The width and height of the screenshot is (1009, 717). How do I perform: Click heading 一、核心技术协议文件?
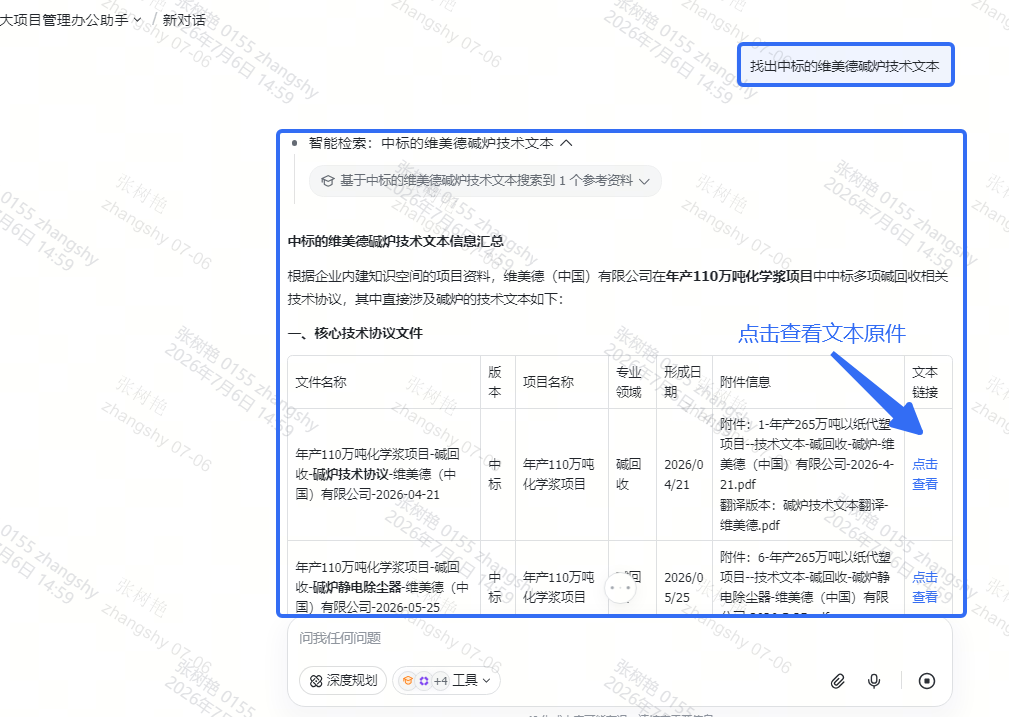tap(355, 333)
